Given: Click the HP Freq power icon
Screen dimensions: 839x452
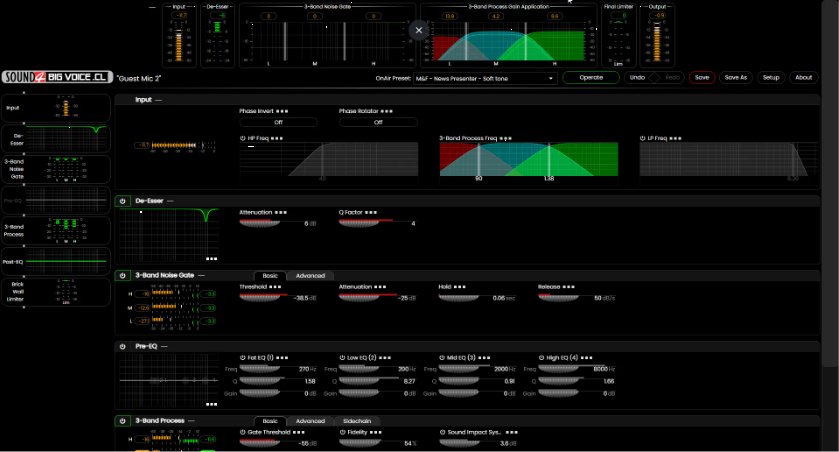Looking at the screenshot, I should [242, 138].
